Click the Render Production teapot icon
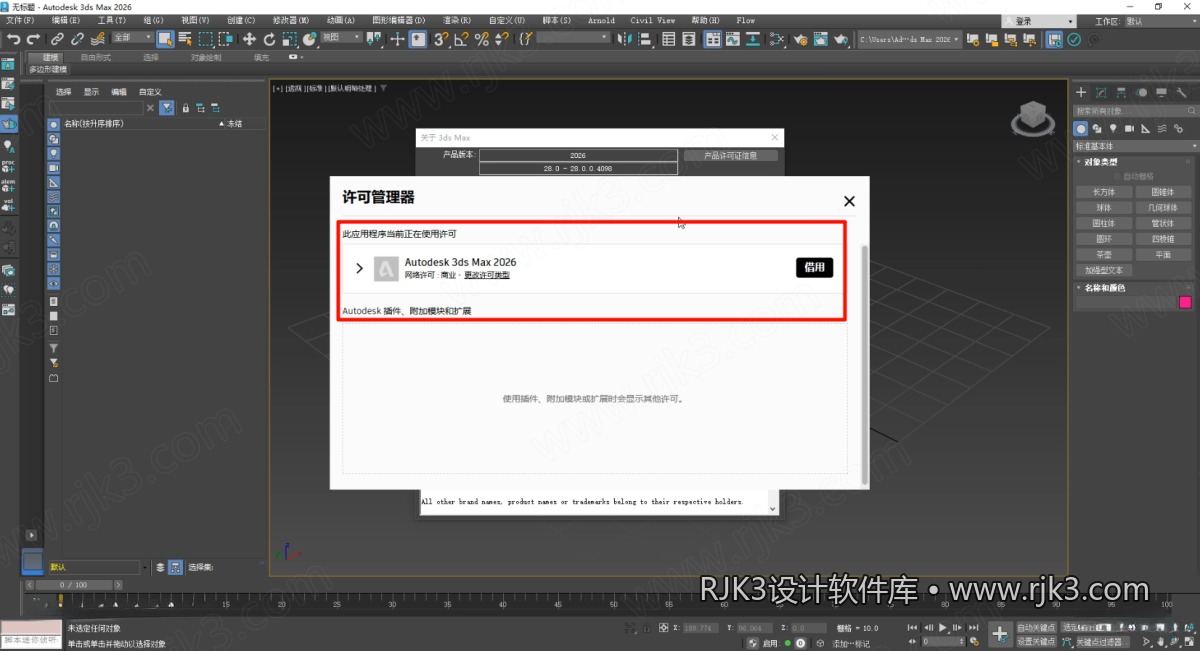Screen dimensions: 1200x651 tap(841, 39)
